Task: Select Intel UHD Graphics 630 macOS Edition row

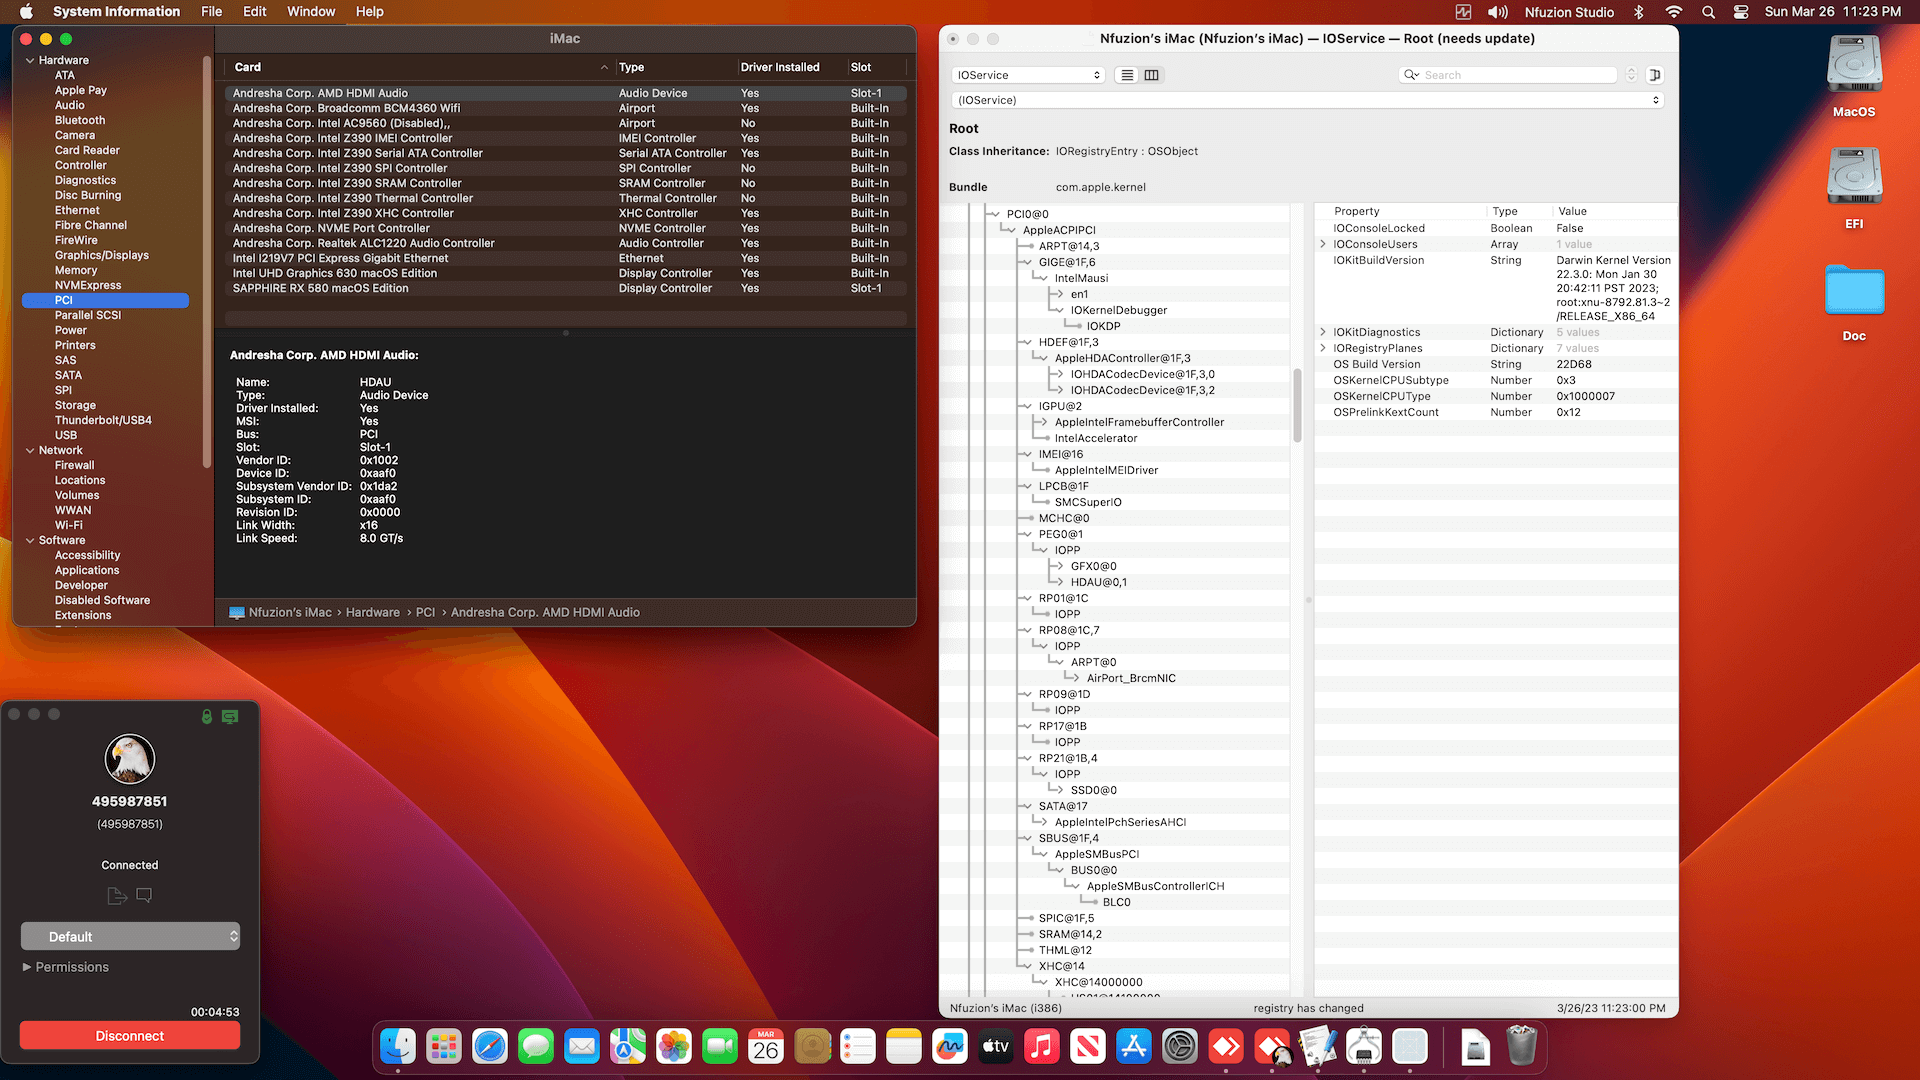Action: click(x=566, y=274)
